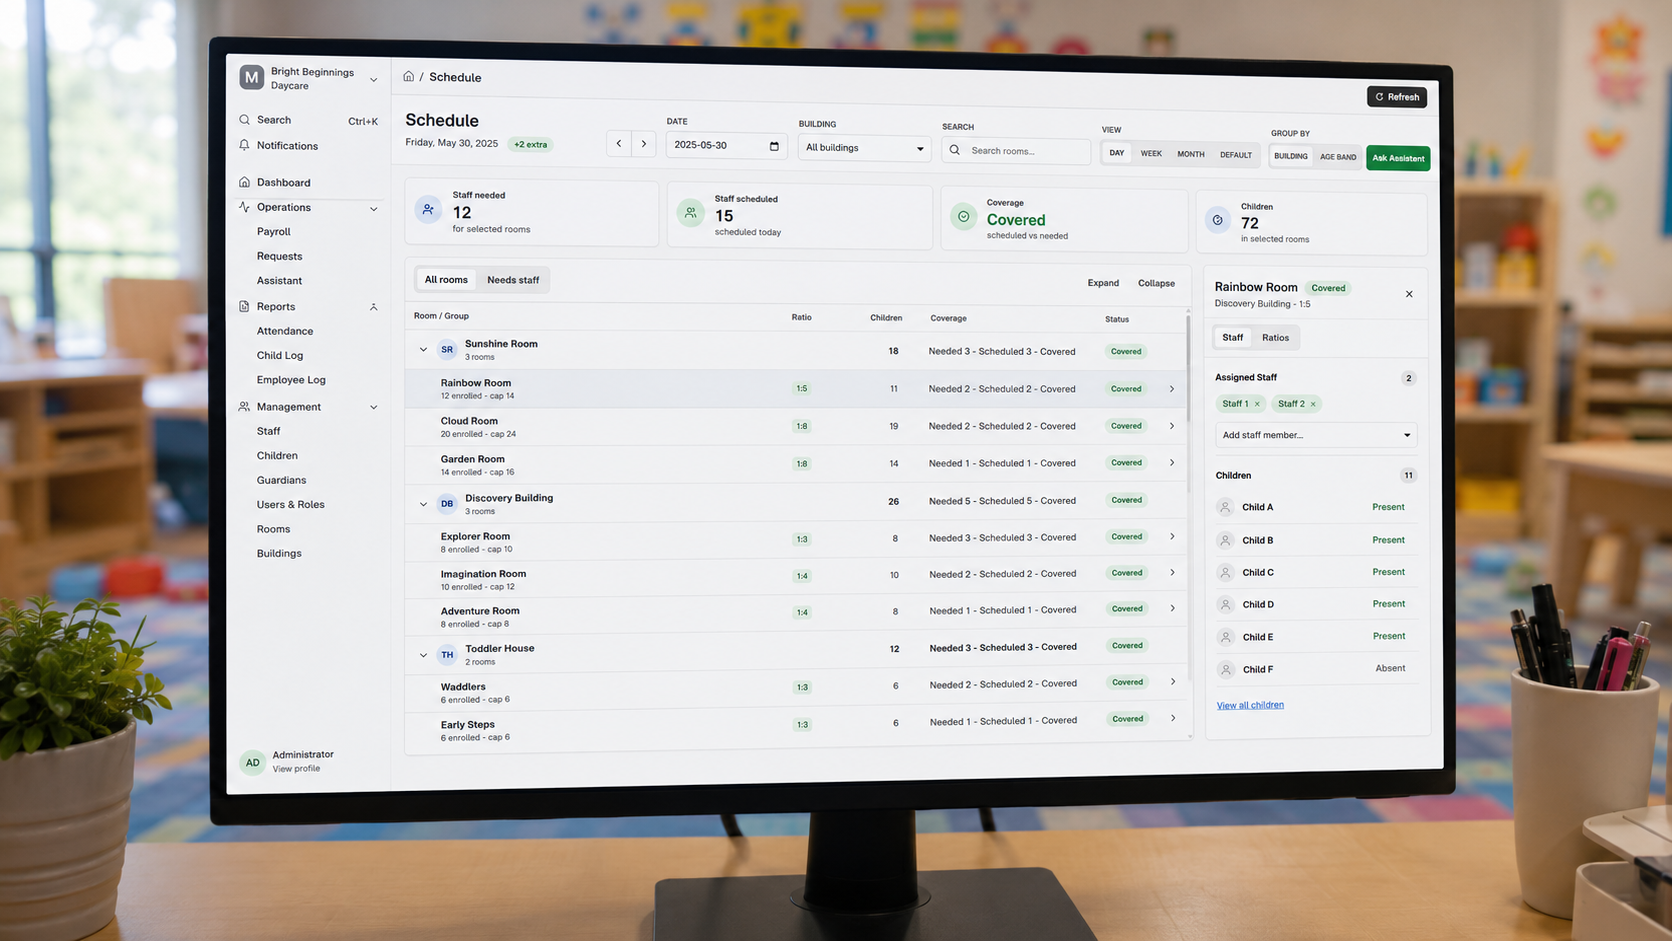Remove Staff 1 from assigned staff
This screenshot has width=1672, height=941.
(1257, 404)
